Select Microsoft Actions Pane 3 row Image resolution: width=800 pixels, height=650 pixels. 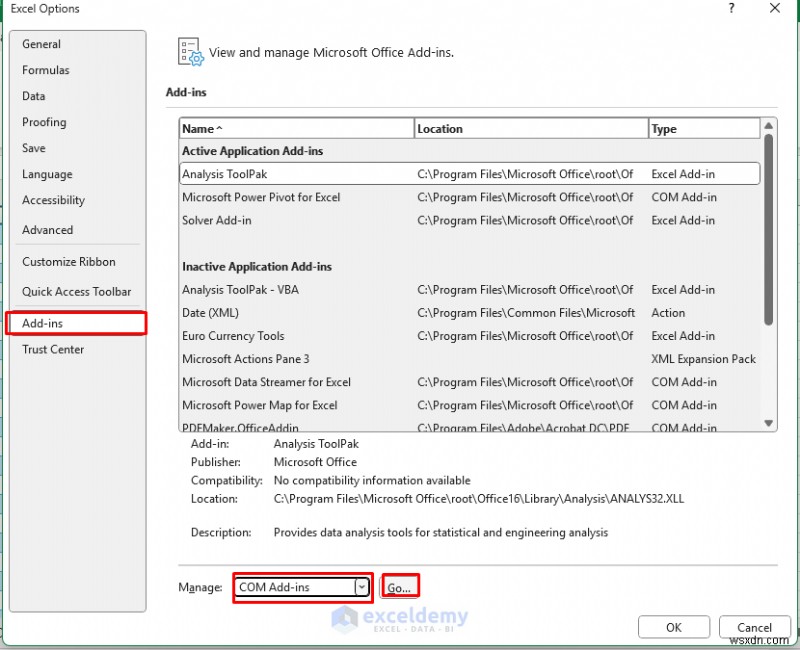pyautogui.click(x=469, y=359)
